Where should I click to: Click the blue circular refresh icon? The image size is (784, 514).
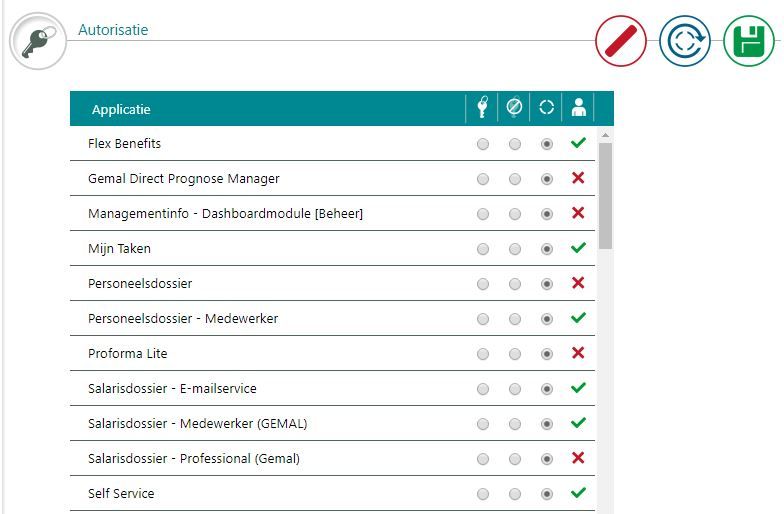tap(685, 42)
